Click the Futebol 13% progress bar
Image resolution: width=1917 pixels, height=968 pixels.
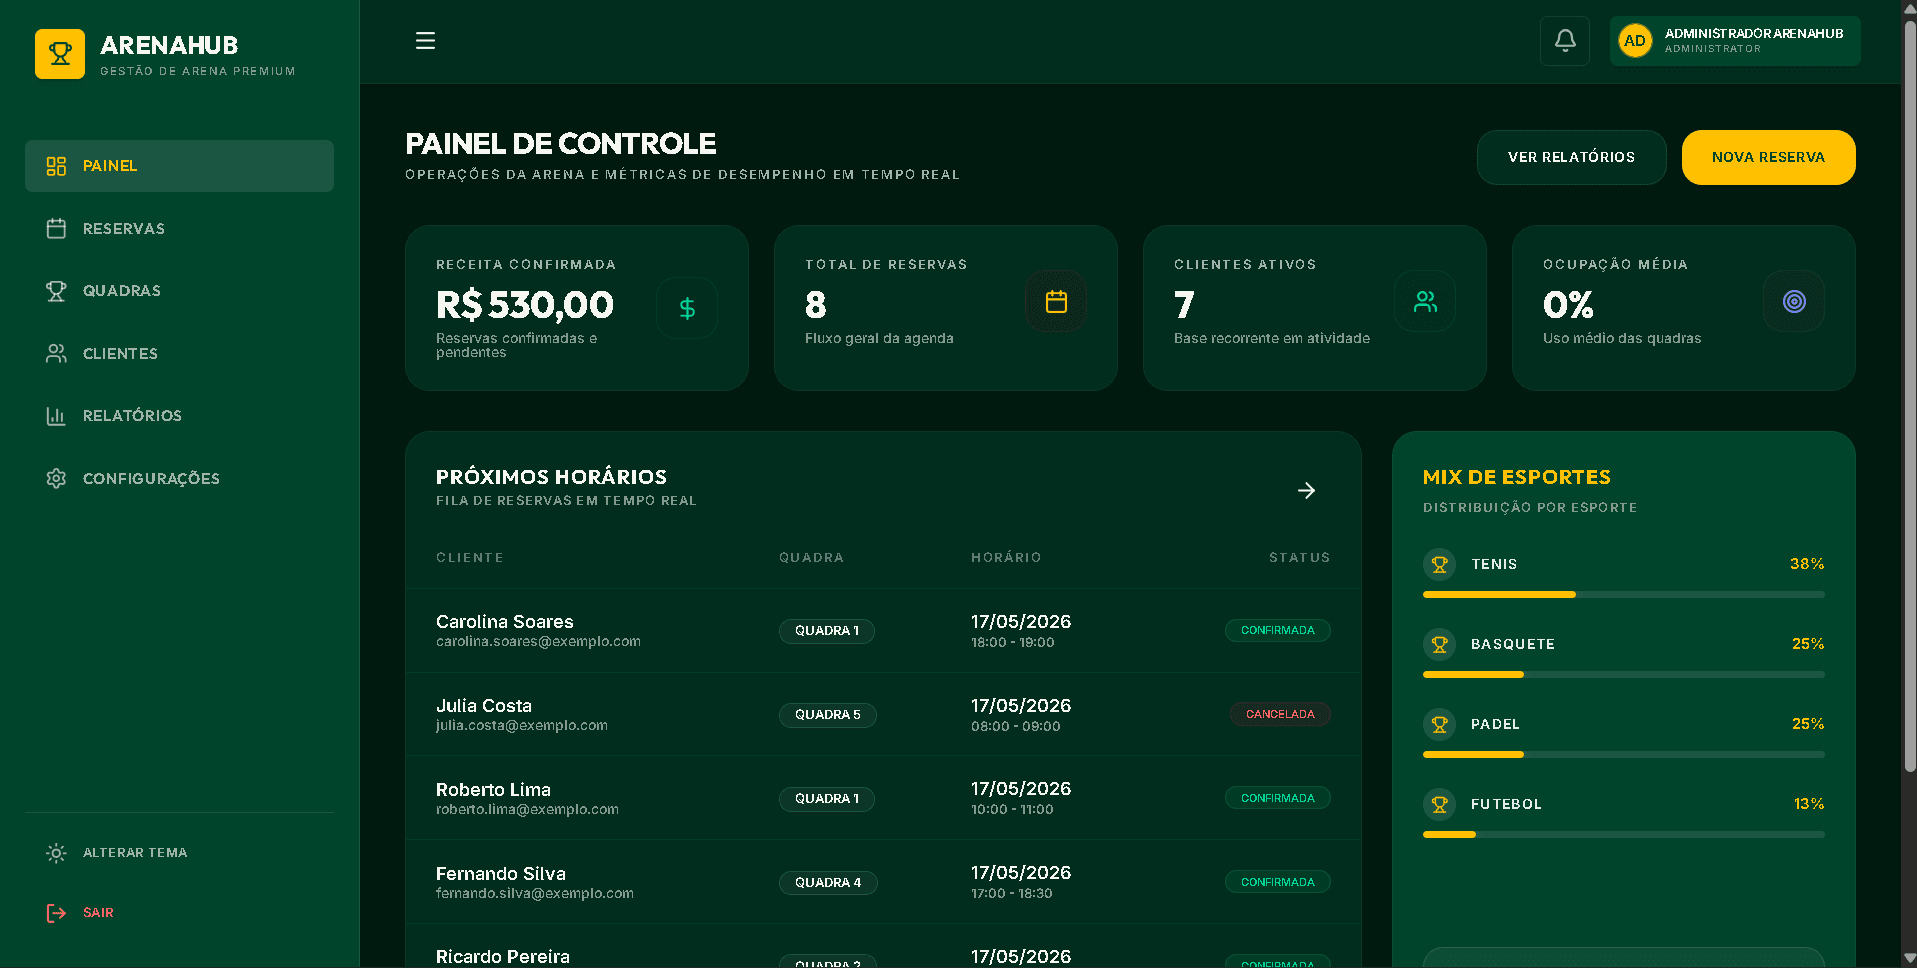pyautogui.click(x=1623, y=834)
